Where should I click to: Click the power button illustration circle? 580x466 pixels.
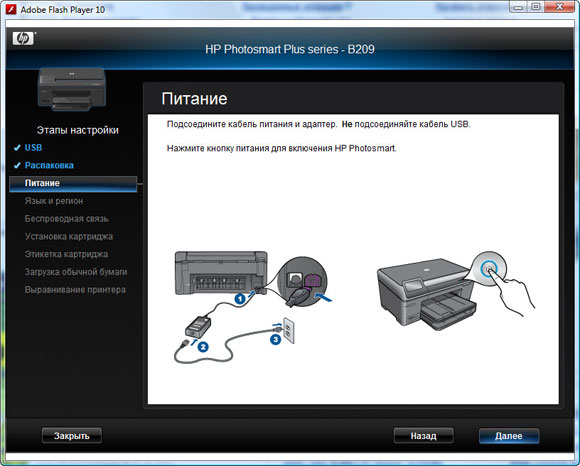pos(489,269)
